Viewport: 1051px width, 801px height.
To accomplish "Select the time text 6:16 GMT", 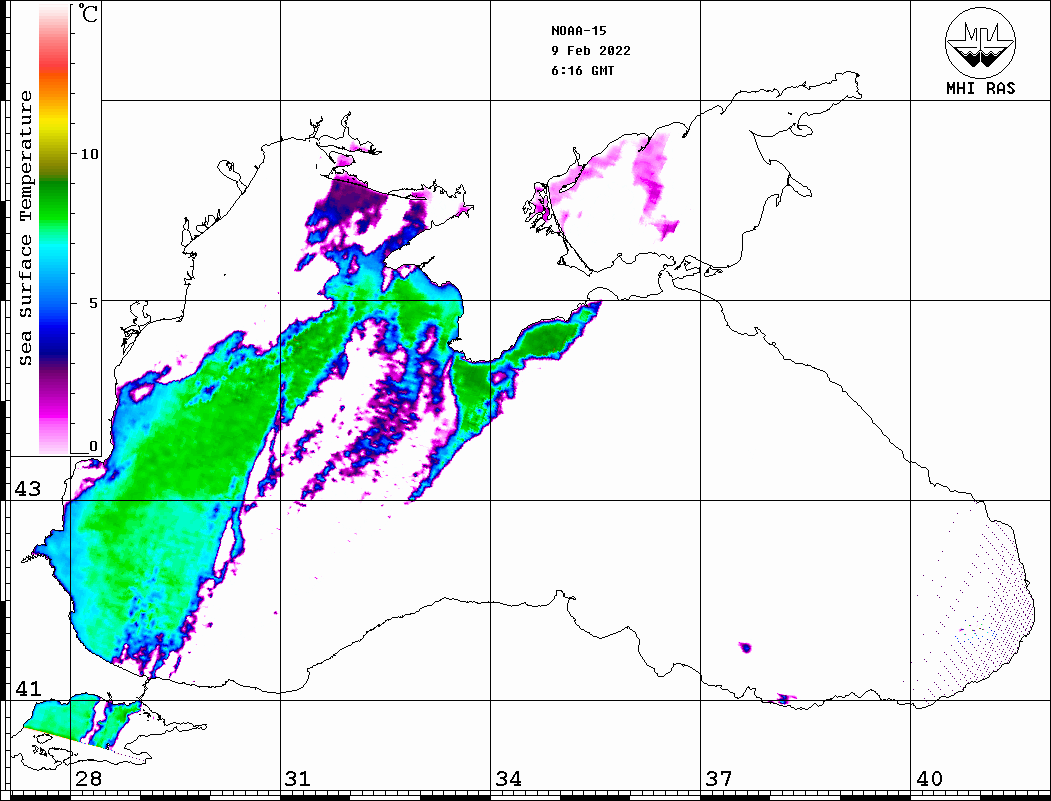I will pyautogui.click(x=582, y=71).
